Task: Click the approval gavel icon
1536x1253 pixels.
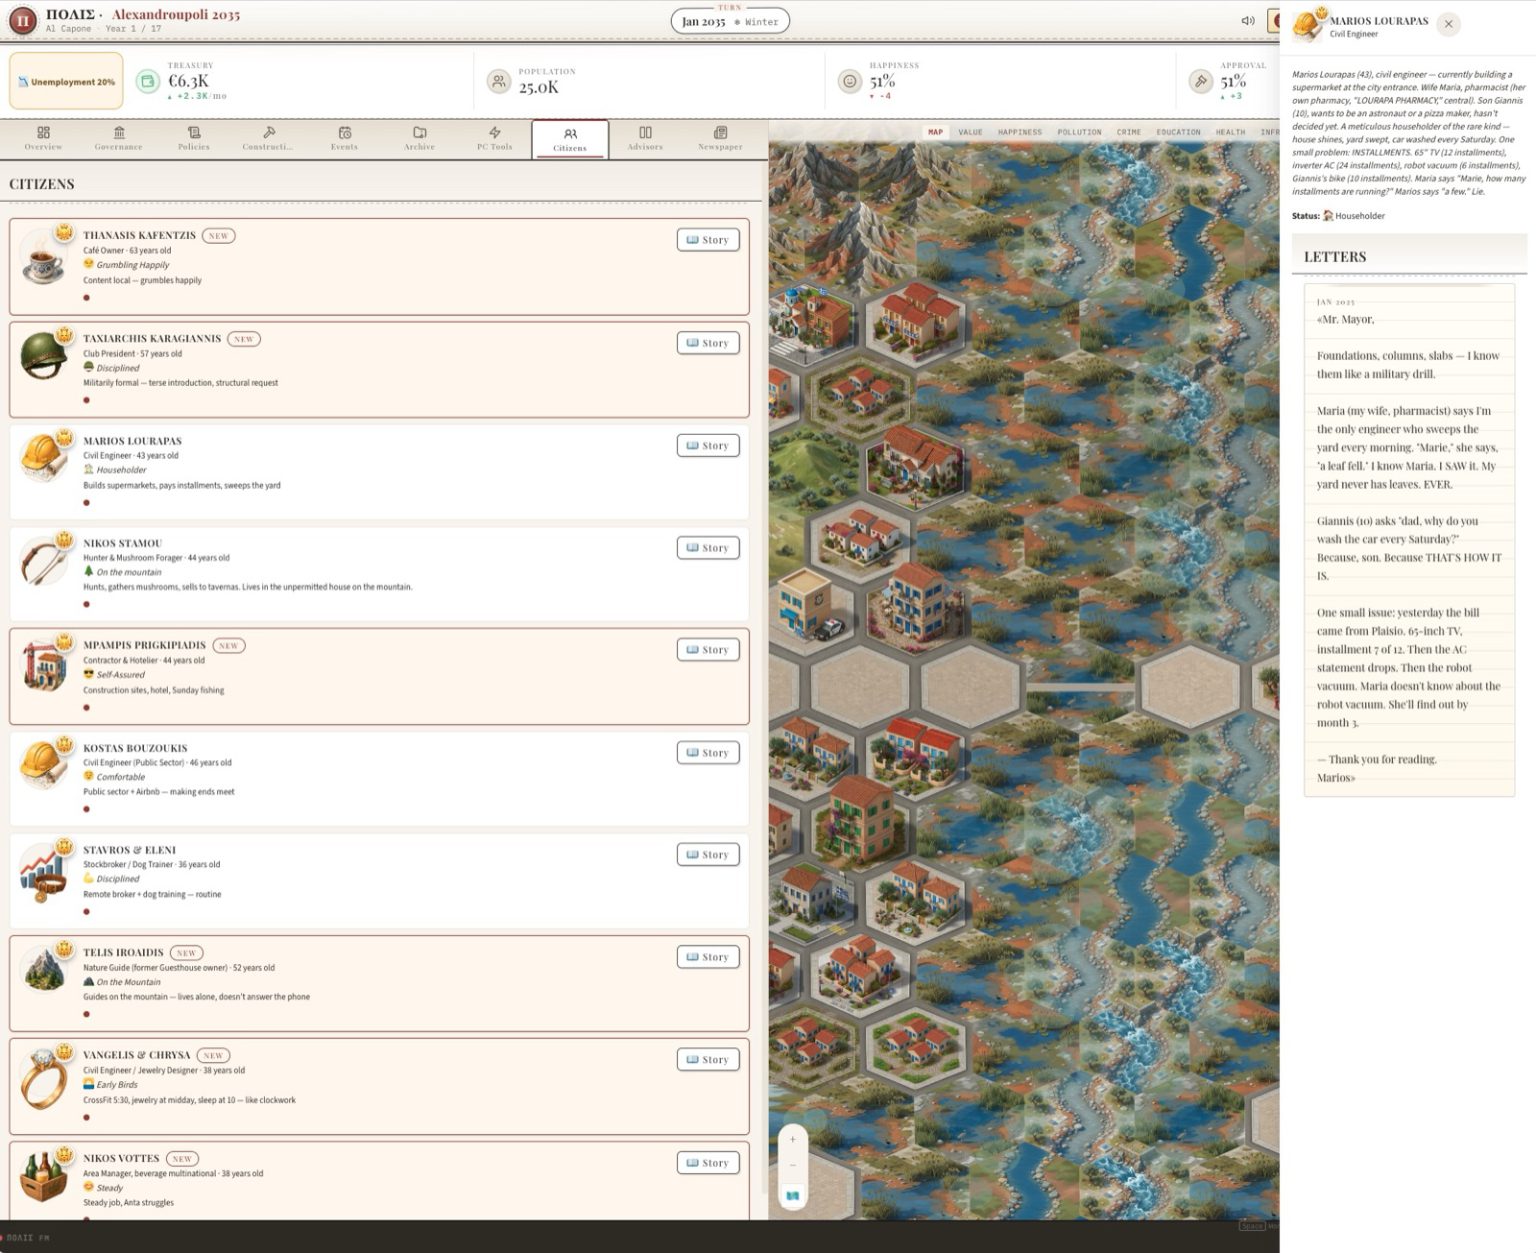Action: coord(1201,82)
